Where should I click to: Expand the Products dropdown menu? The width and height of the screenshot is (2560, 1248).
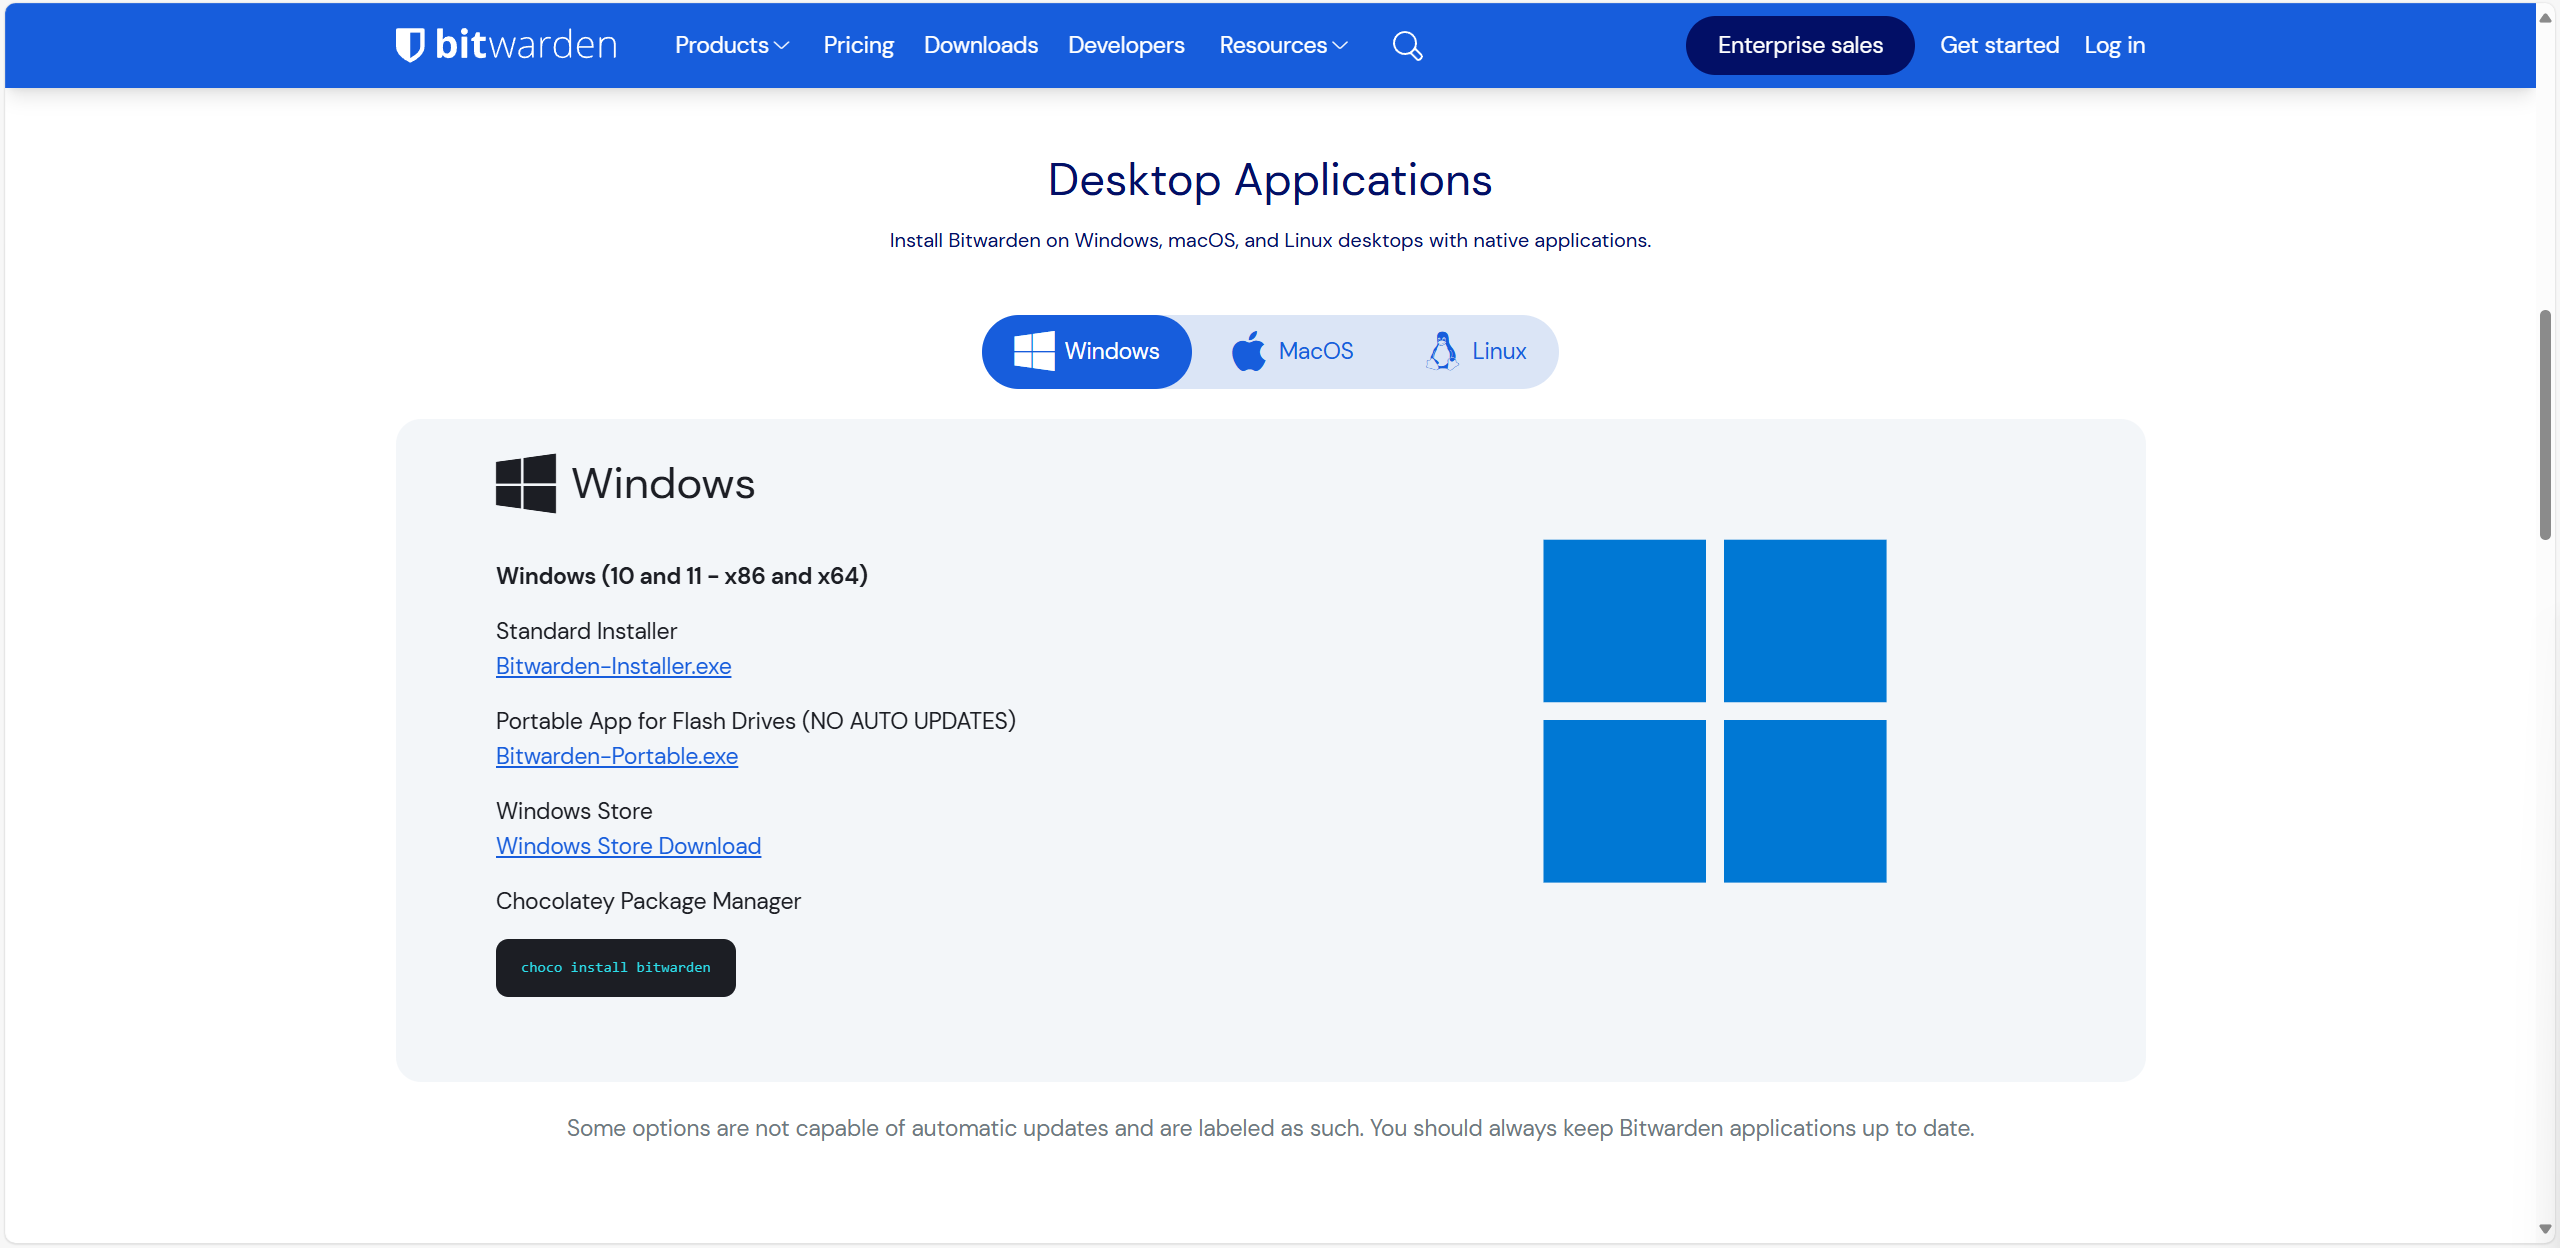click(732, 45)
